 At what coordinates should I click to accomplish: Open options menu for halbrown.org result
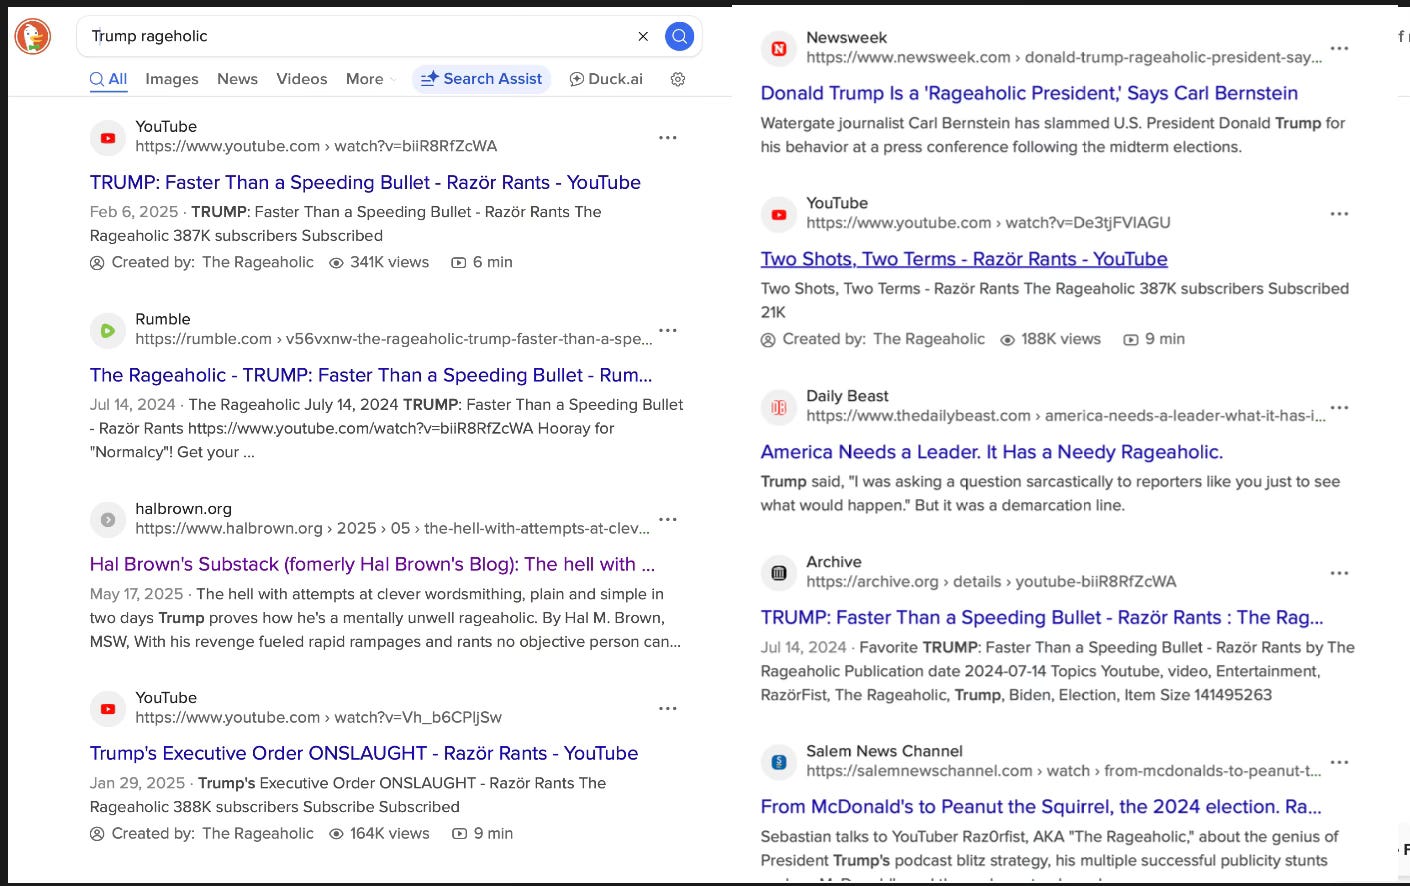click(x=668, y=519)
